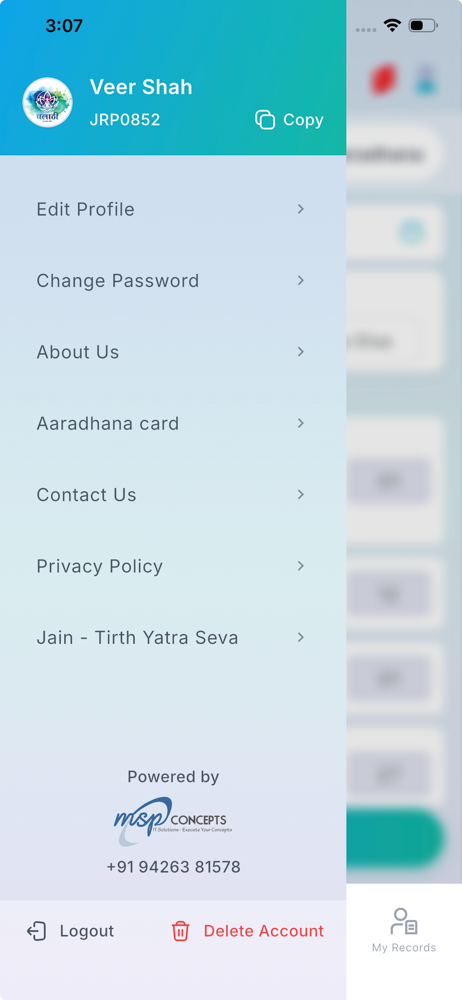Click the MSP Concepts logo
Image resolution: width=462 pixels, height=1000 pixels.
(x=173, y=821)
